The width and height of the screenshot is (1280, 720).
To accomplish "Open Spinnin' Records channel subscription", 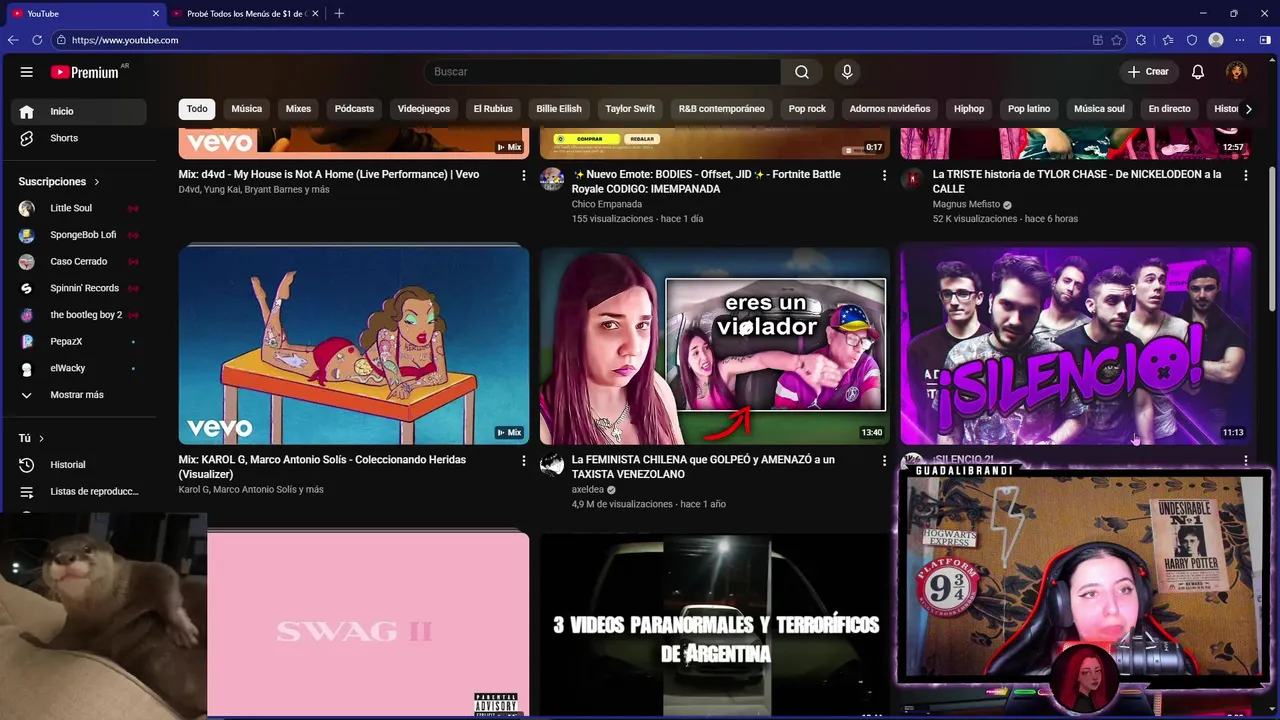I will coord(79,288).
